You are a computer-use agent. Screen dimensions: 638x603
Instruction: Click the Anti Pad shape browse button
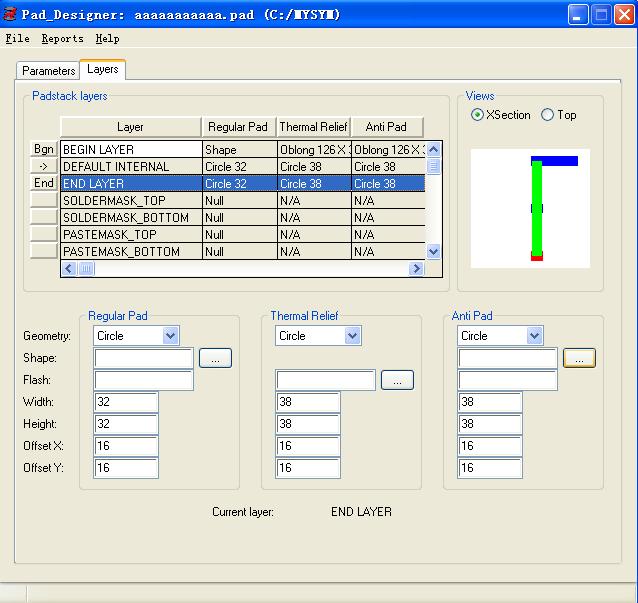point(579,358)
